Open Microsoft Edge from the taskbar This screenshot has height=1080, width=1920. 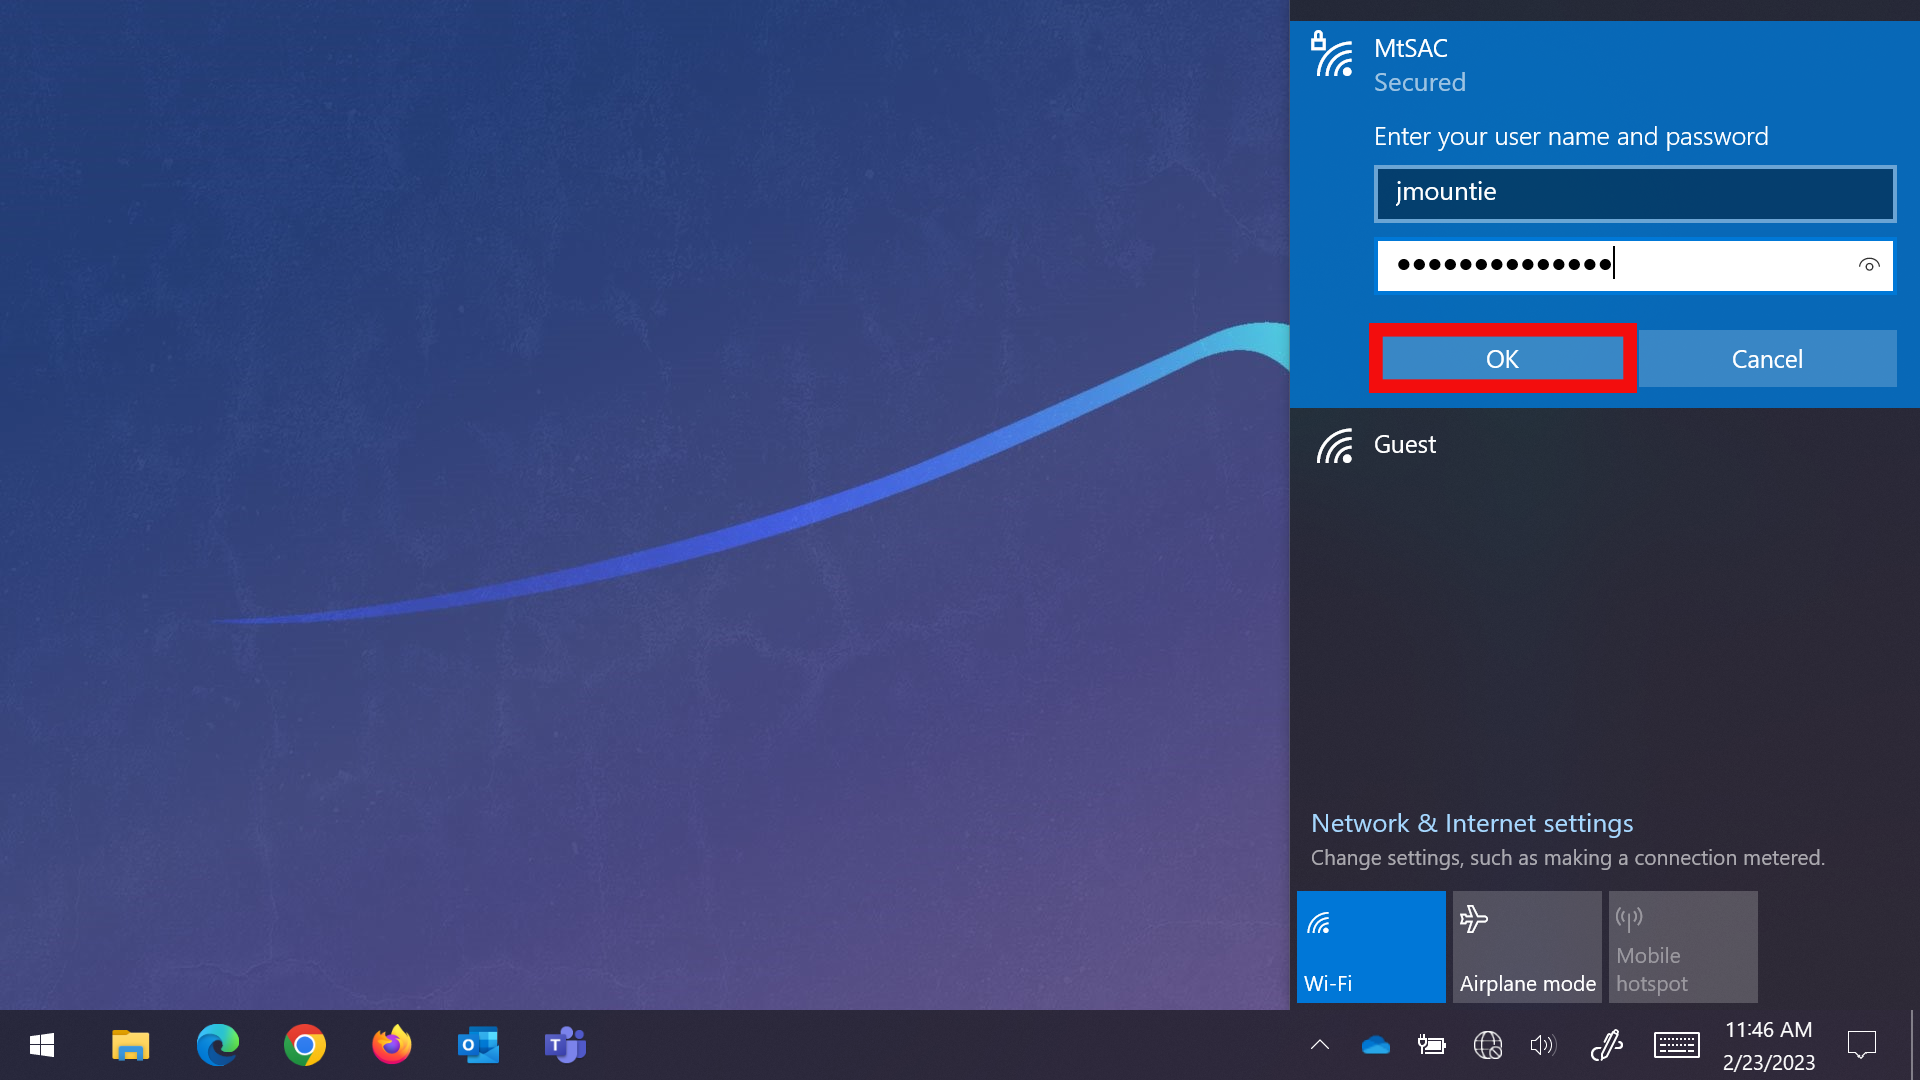(x=217, y=1045)
